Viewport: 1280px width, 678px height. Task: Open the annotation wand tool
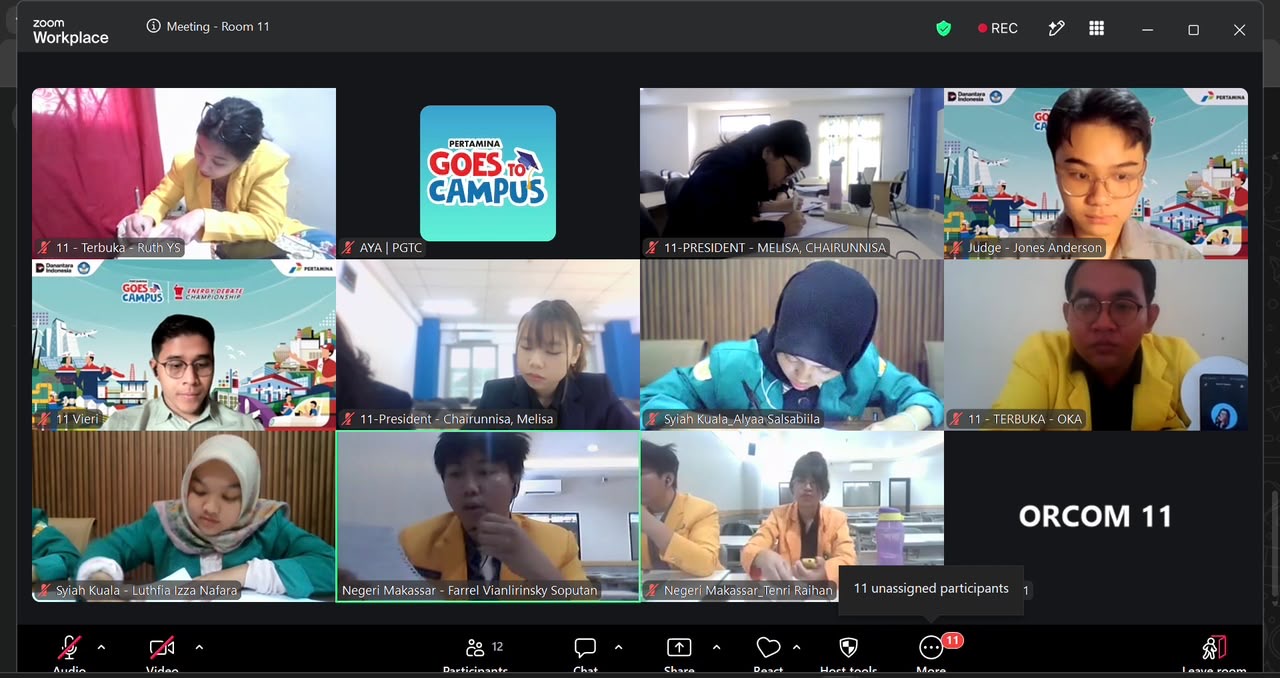pyautogui.click(x=1056, y=28)
